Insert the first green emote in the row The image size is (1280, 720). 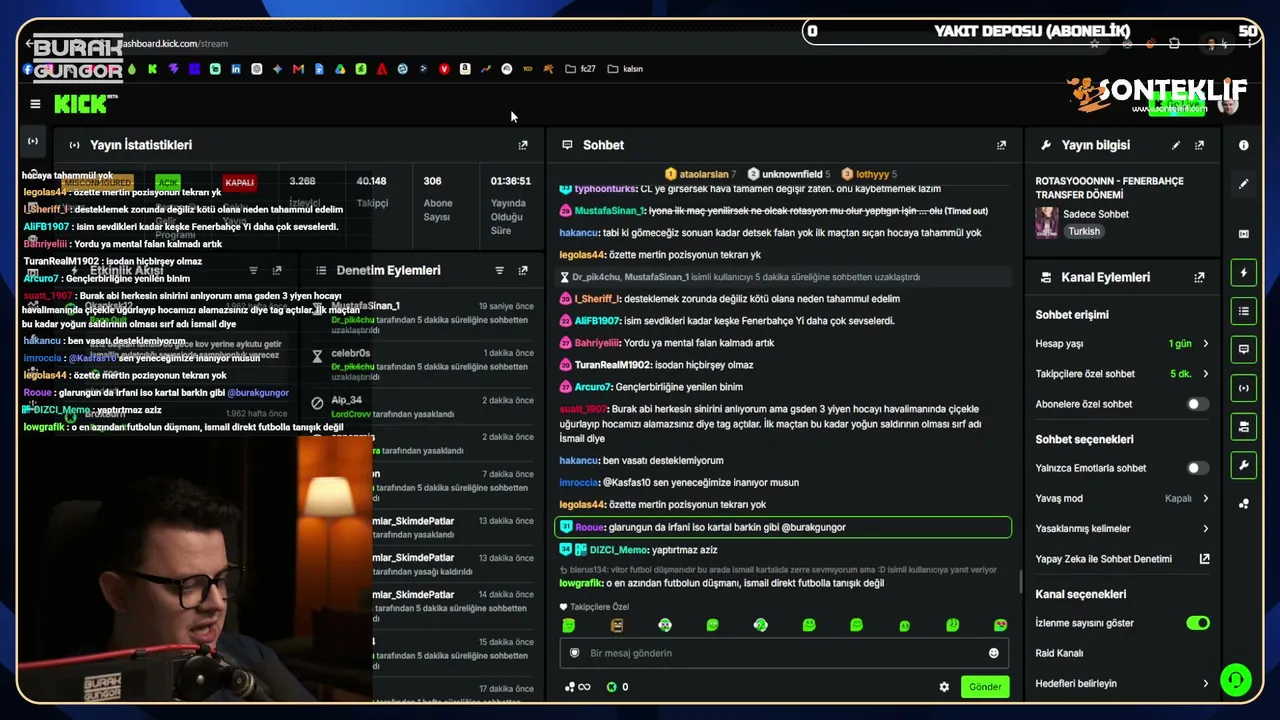pyautogui.click(x=569, y=625)
